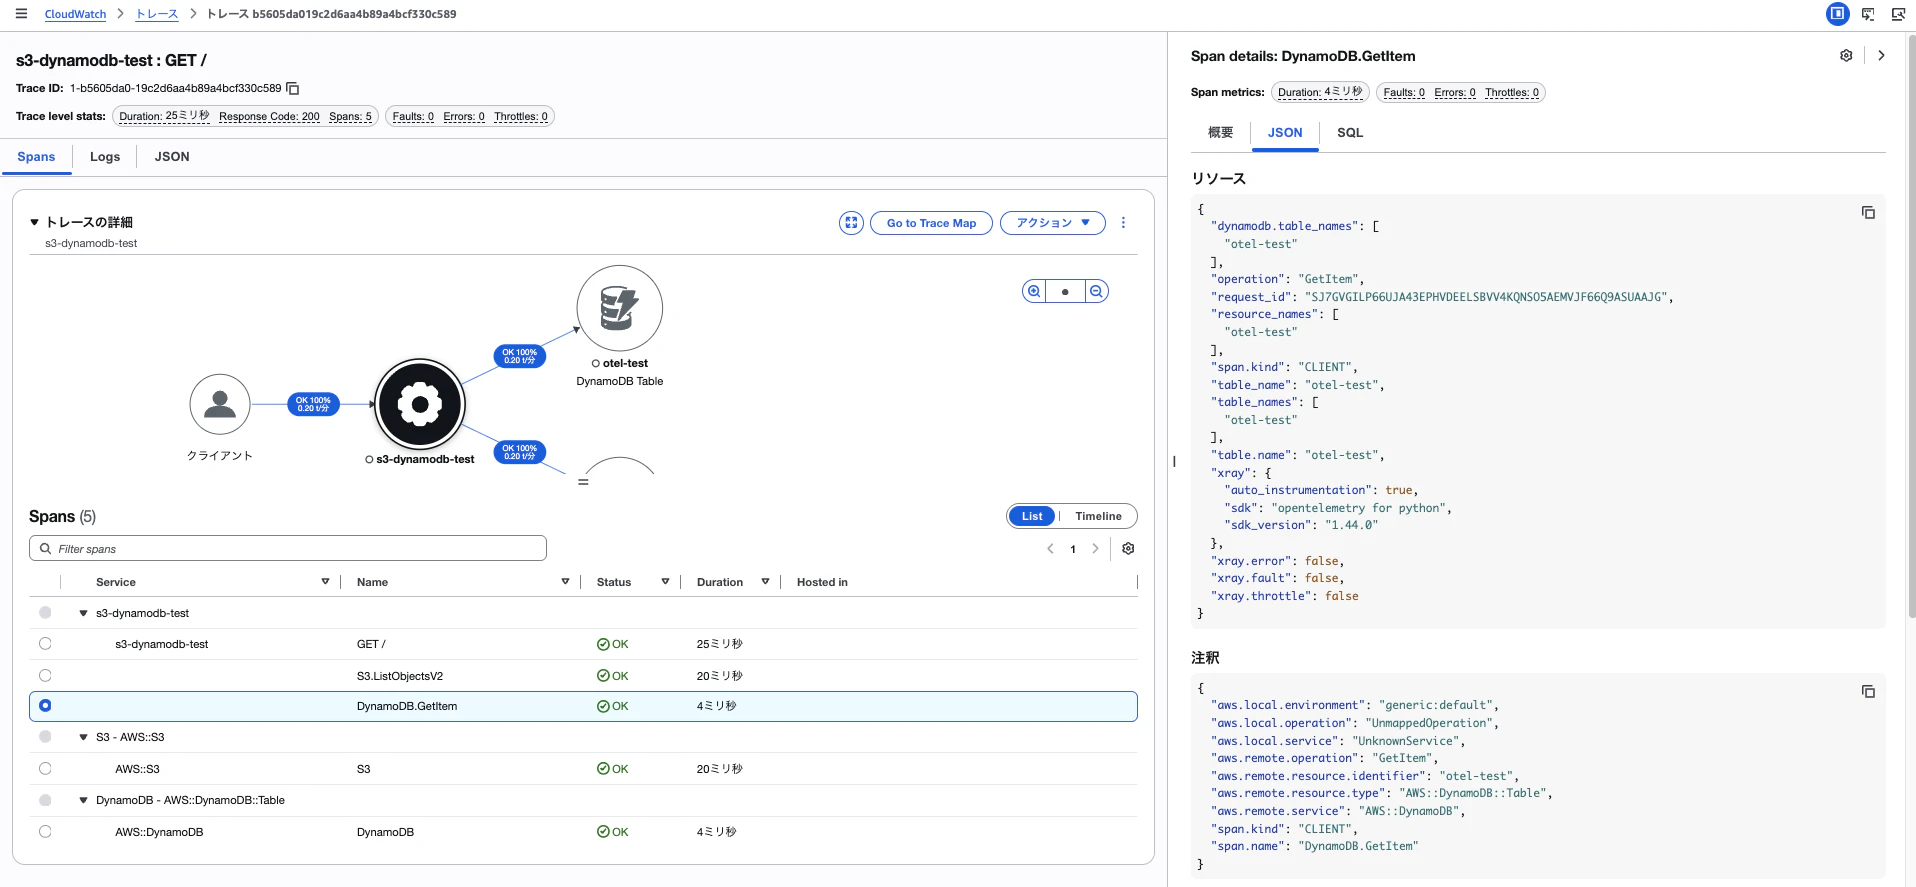Viewport: 1916px width, 887px height.
Task: Click the trace Spans: 5 stat
Action: pyautogui.click(x=350, y=117)
